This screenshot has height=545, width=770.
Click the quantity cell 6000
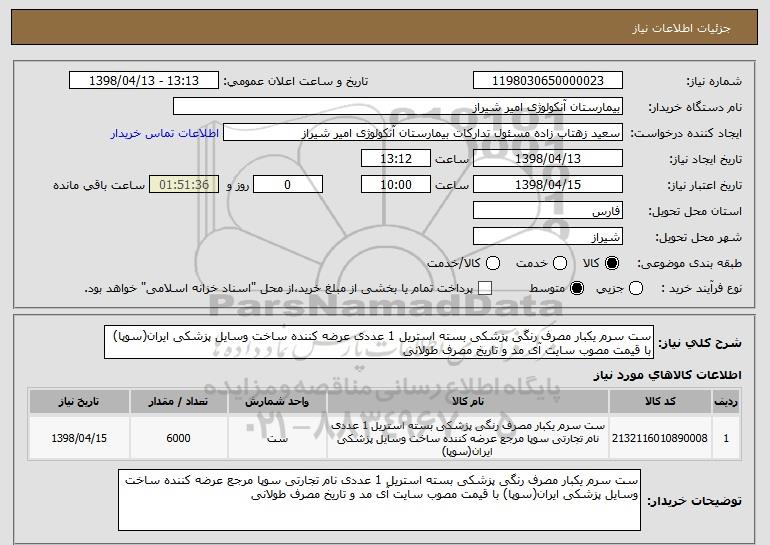point(178,438)
